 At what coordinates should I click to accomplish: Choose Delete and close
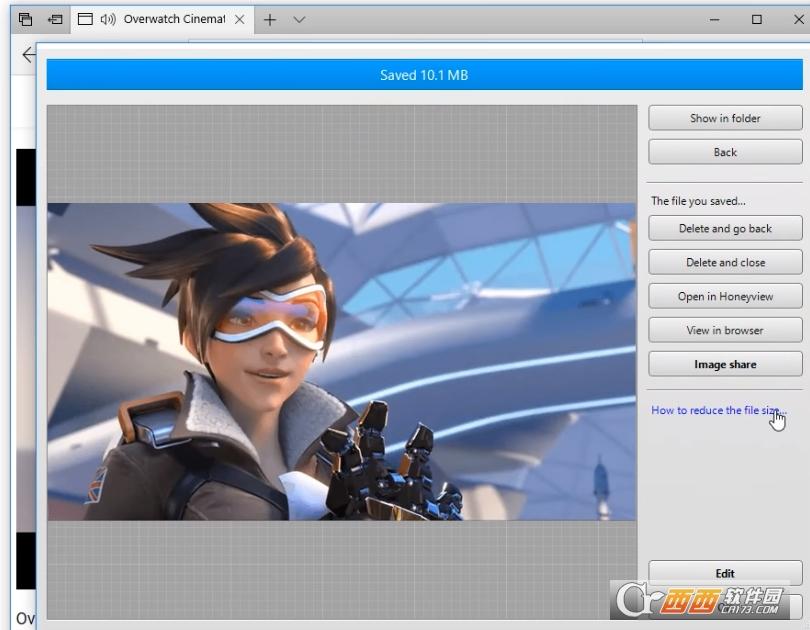point(725,262)
